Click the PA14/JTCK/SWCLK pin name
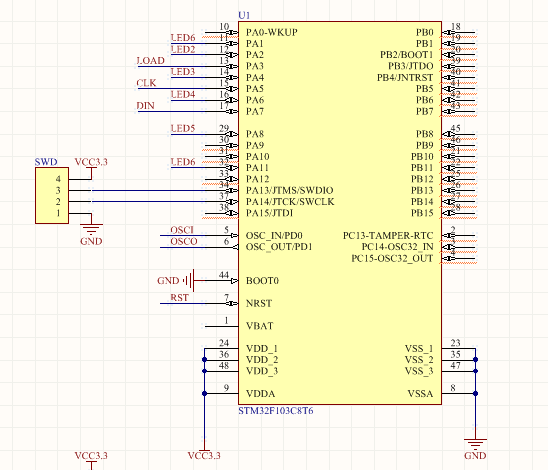This screenshot has height=470, width=548. 290,202
